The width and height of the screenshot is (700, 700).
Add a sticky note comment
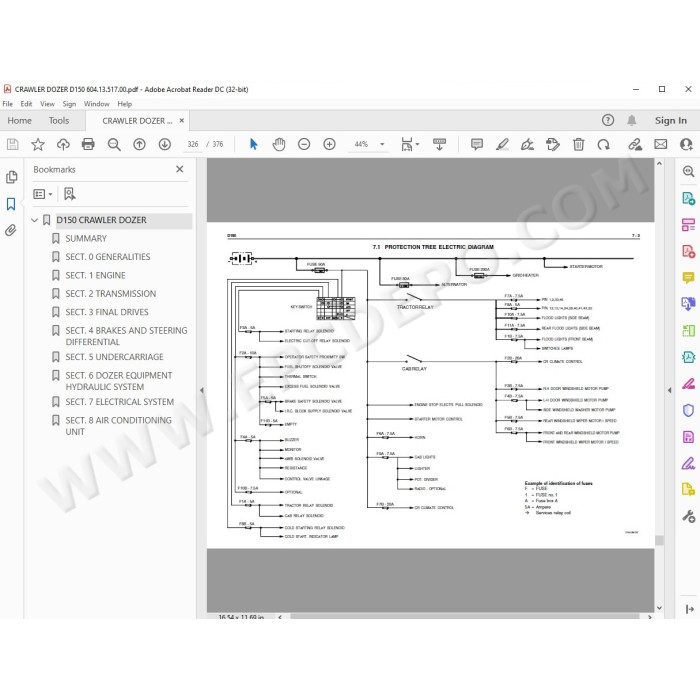pos(477,144)
